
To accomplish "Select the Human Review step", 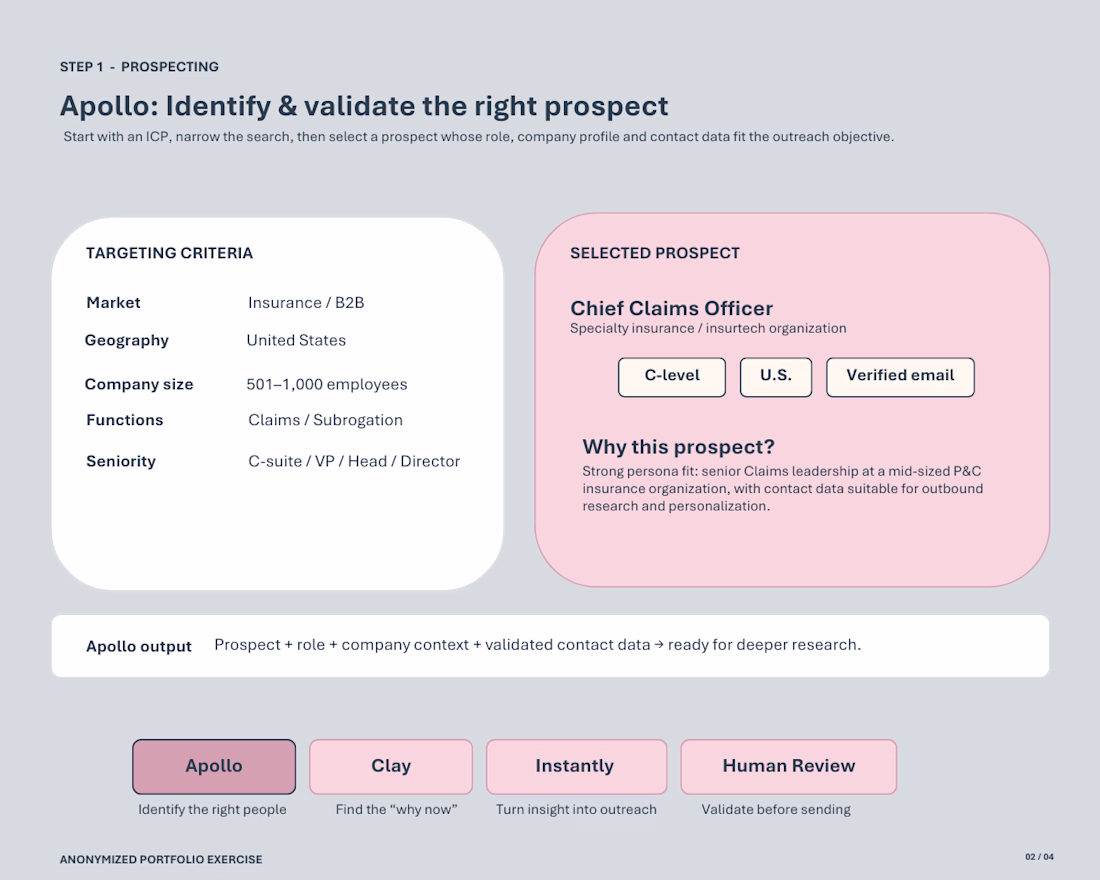I will point(789,766).
